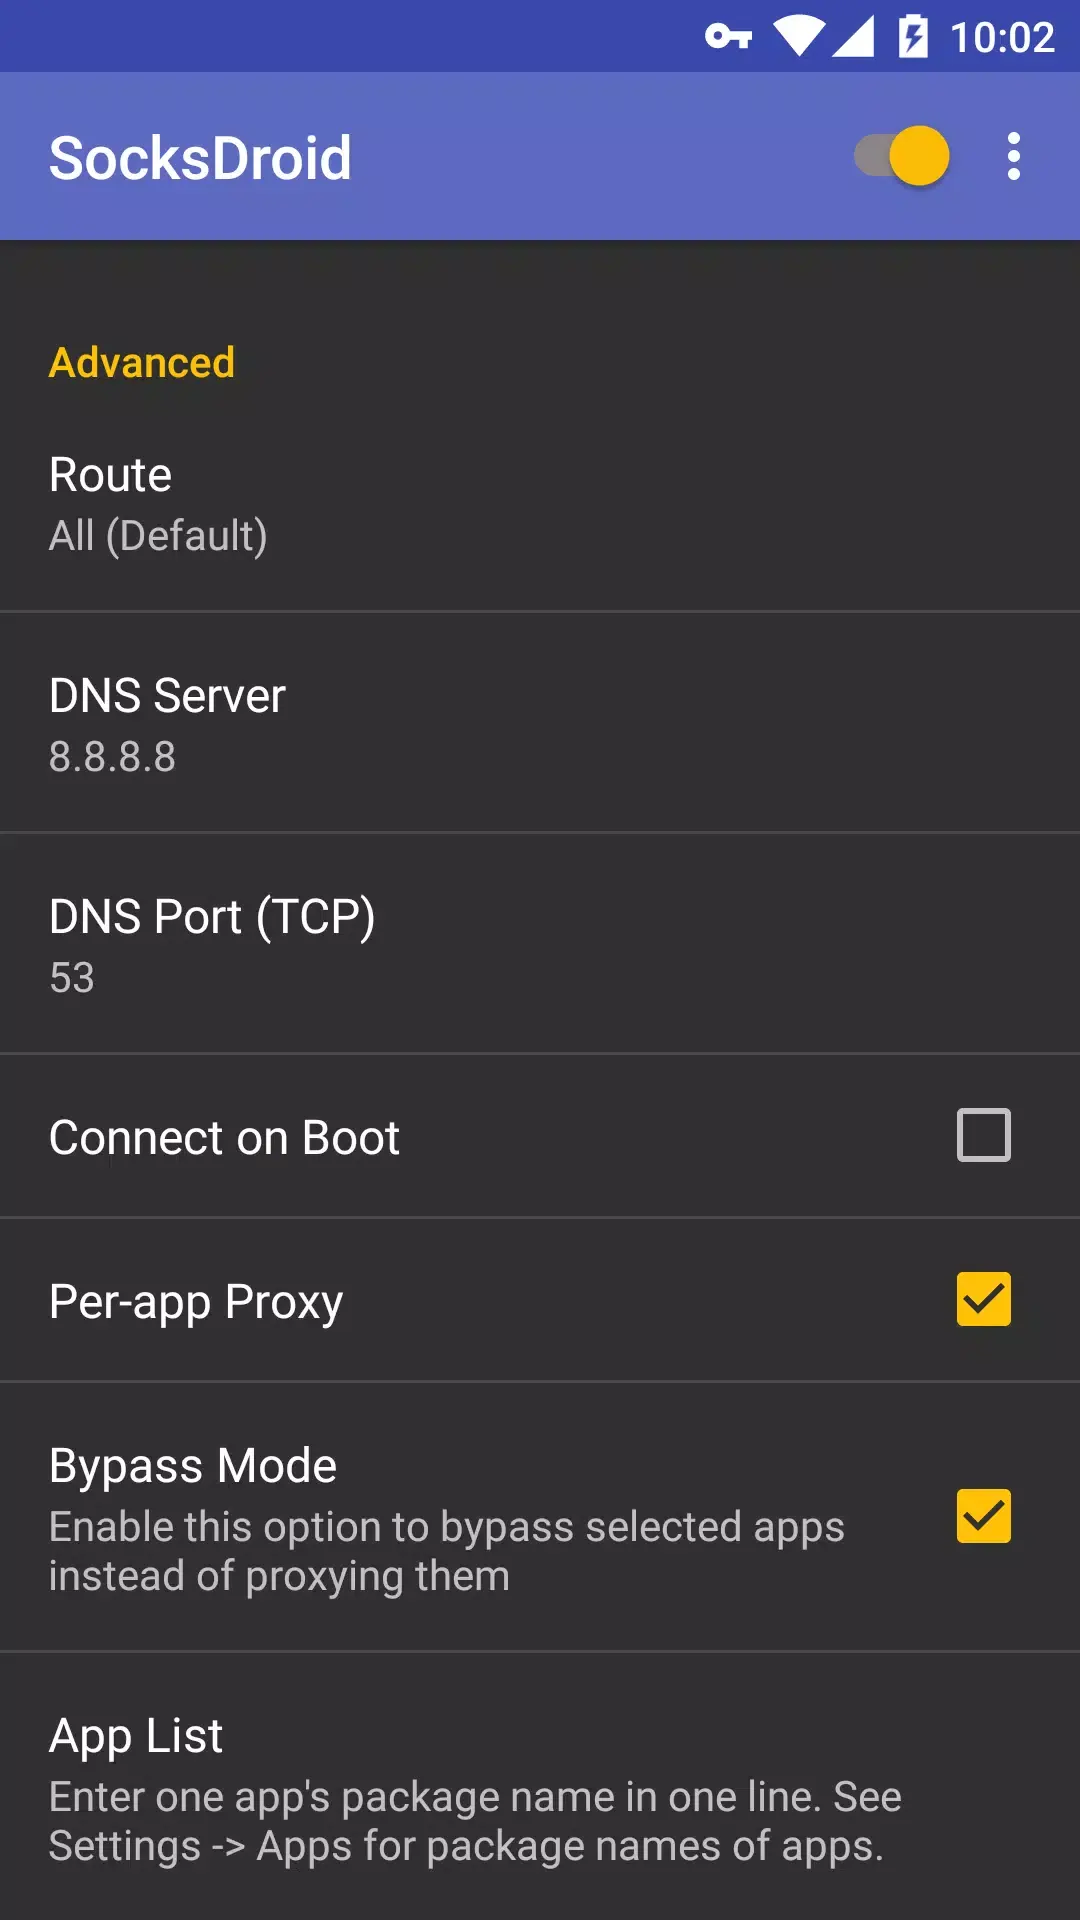Screen dimensions: 1080x1920
Task: Tap the Wi-Fi signal status icon
Action: pos(799,36)
